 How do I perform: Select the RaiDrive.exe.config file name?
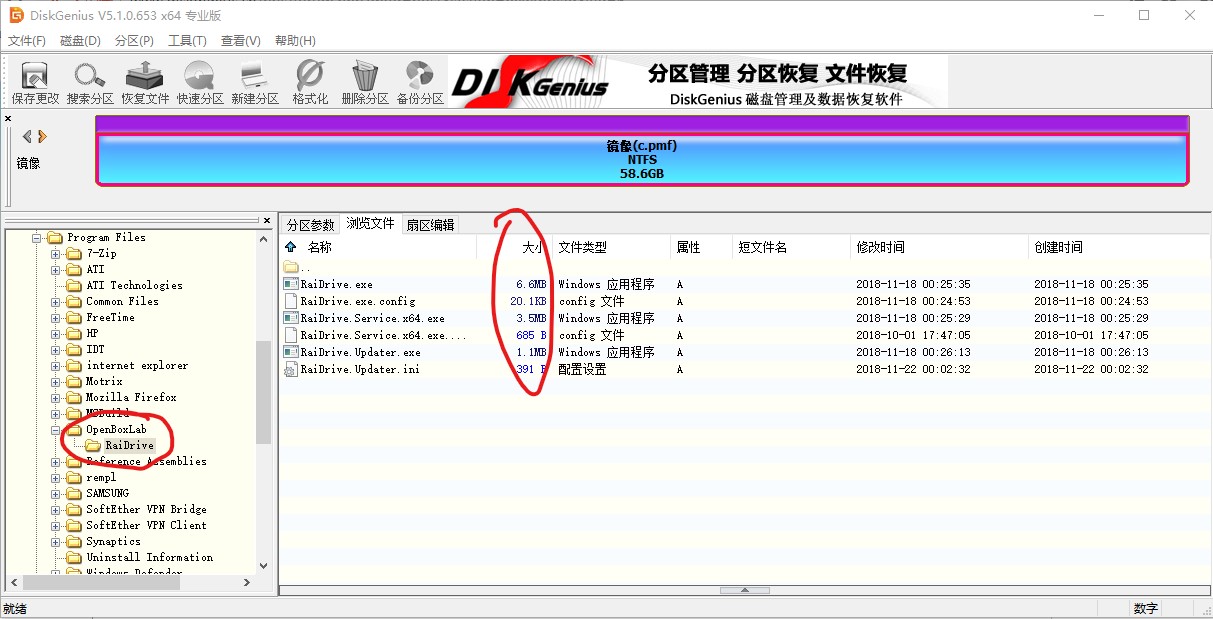click(x=358, y=301)
